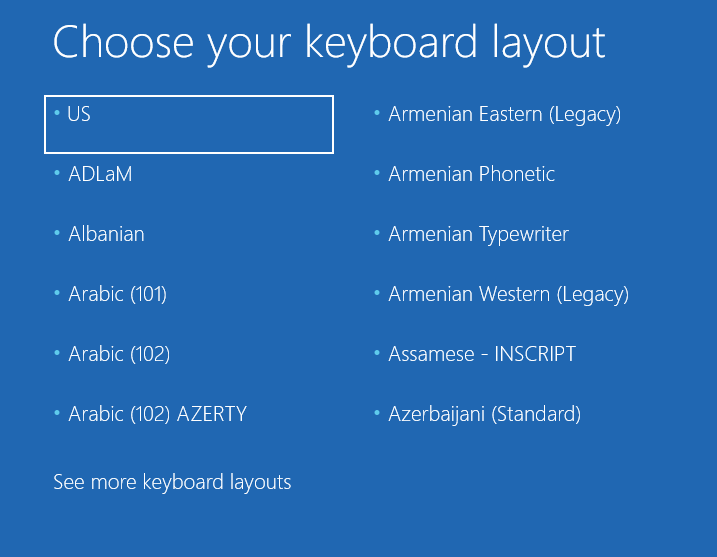Choose Armenian Eastern (Legacy) layout
Screen dimensions: 717x557
tap(504, 114)
